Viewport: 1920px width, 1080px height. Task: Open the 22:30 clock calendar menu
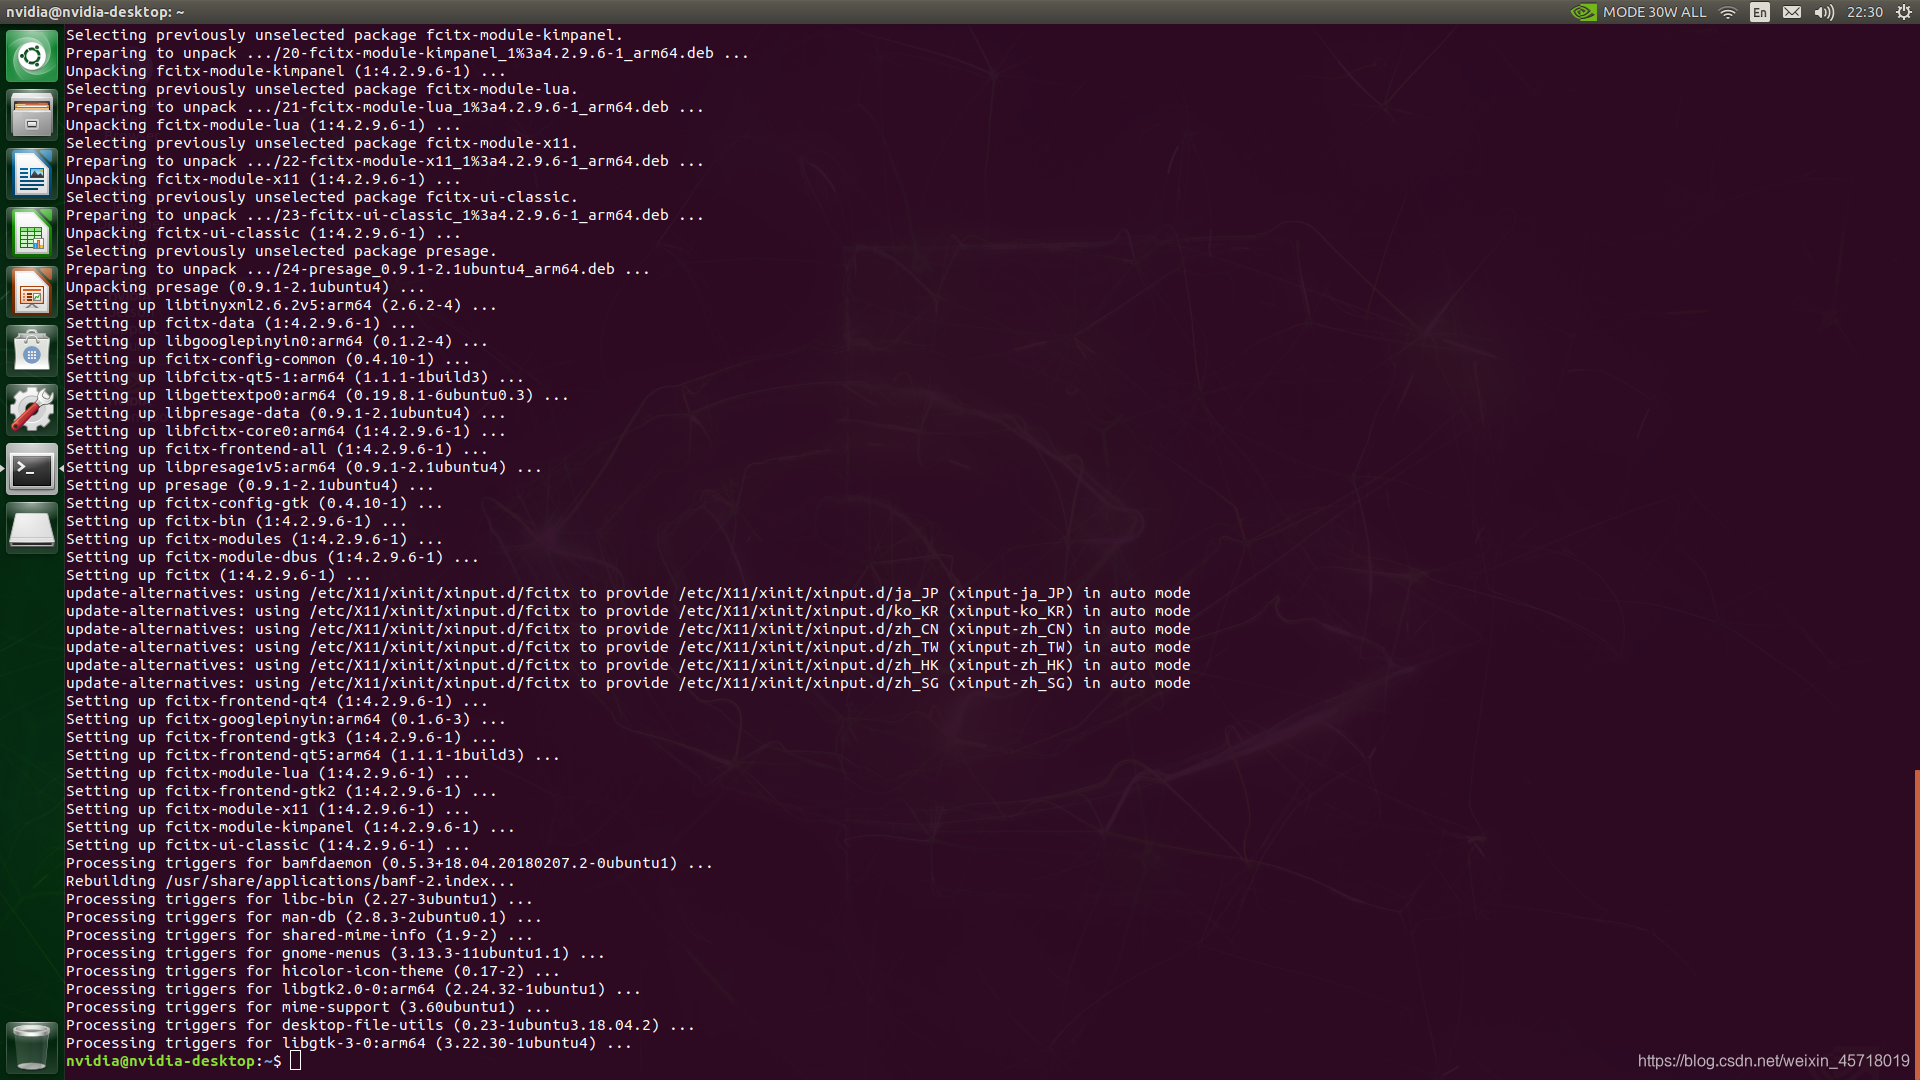tap(1865, 12)
